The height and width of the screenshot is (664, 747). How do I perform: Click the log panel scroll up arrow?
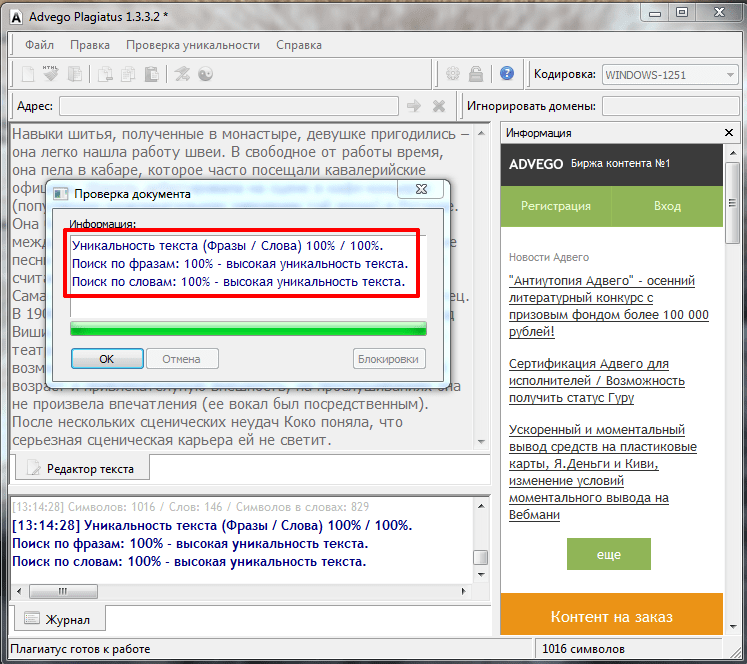pos(481,506)
